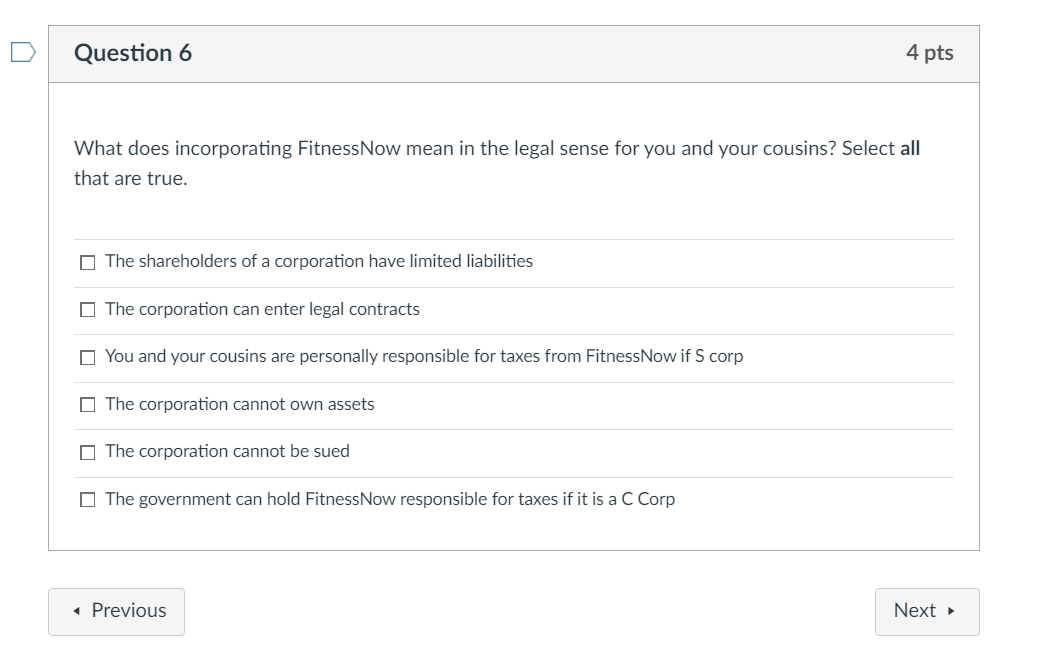Screen dimensions: 1040x653
Task: Click the right arrow inside the Next button
Action: (952, 611)
